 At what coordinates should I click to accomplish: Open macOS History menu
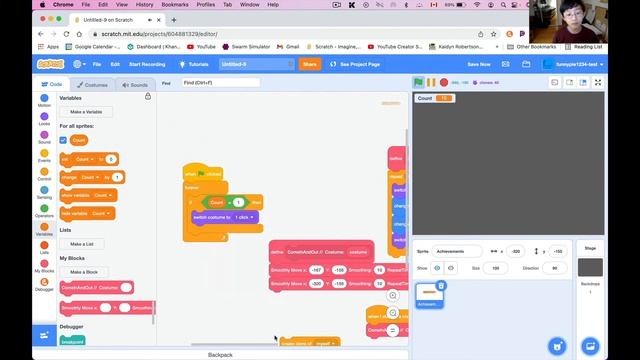click(x=144, y=4)
